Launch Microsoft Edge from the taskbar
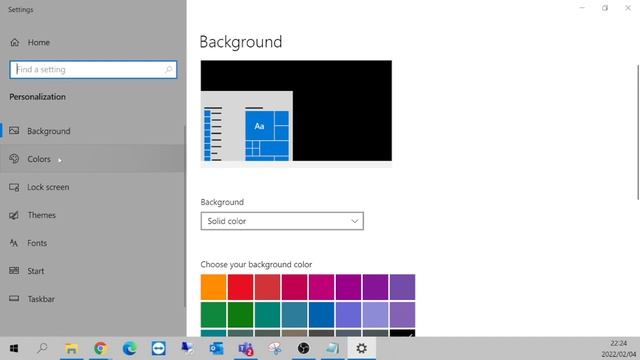Image resolution: width=640 pixels, height=360 pixels. pos(129,349)
